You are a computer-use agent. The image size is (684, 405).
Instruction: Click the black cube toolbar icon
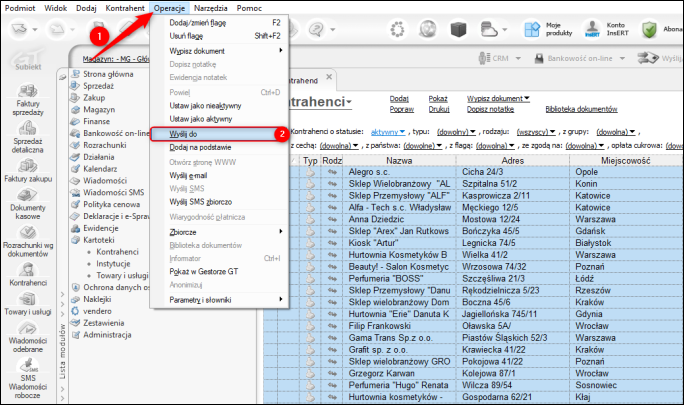pos(458,29)
